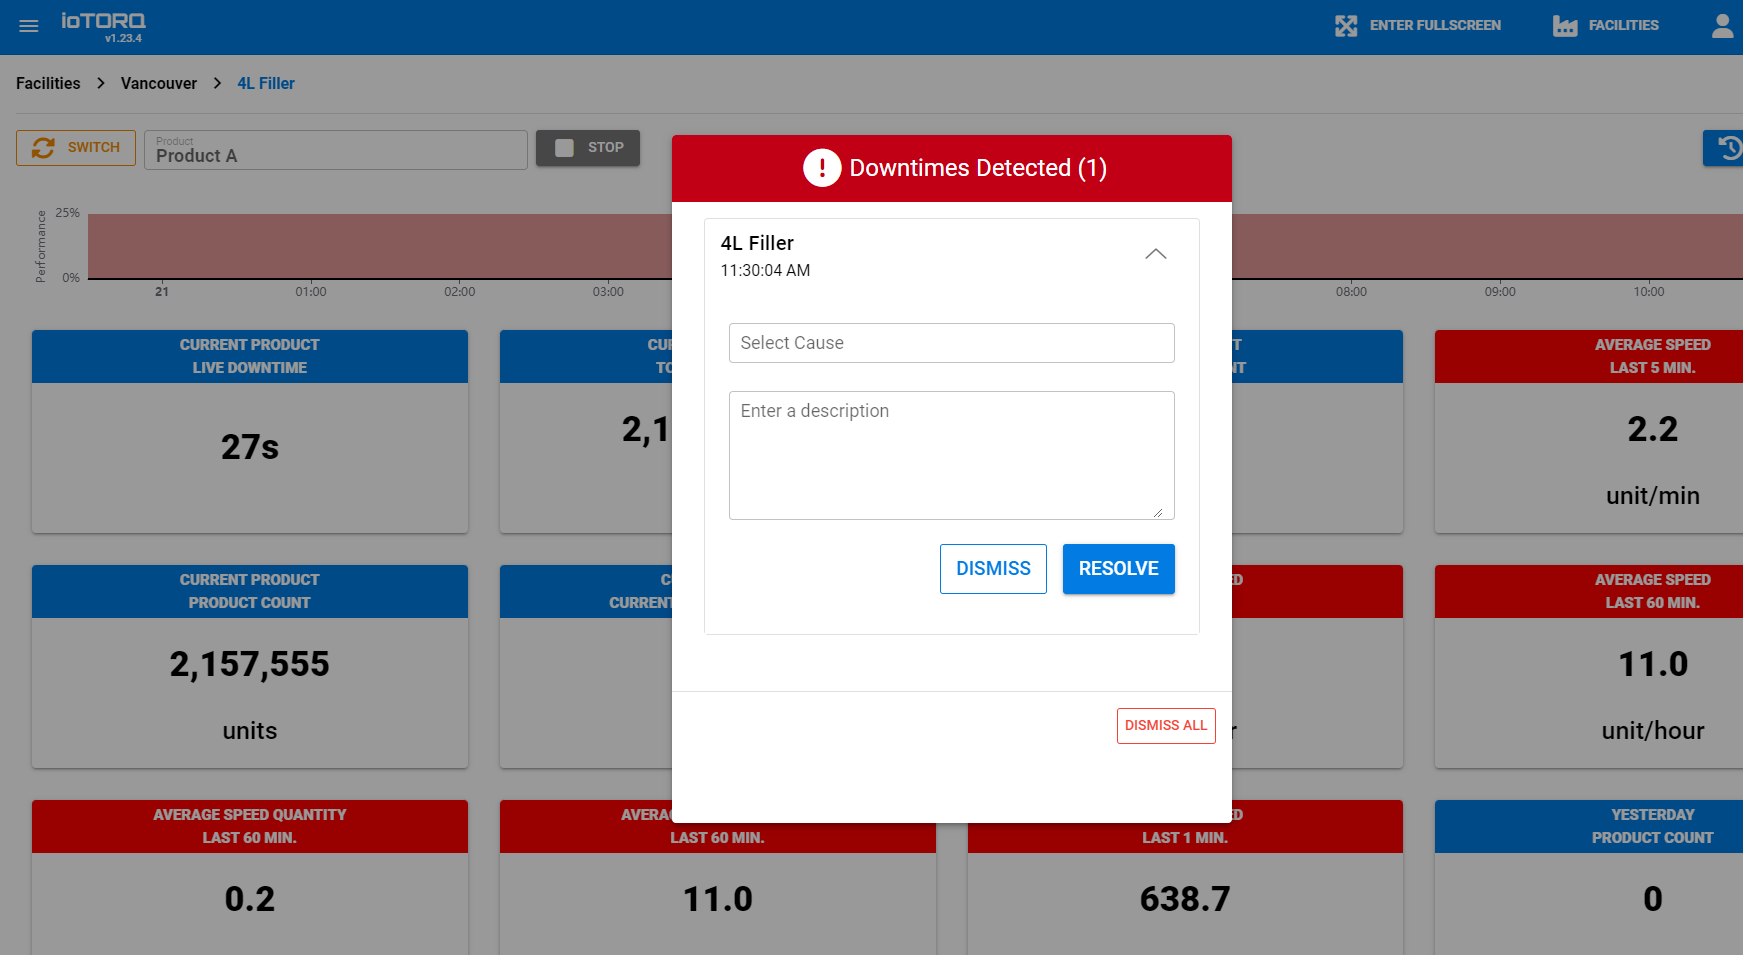Open the Facilities menu text
The height and width of the screenshot is (955, 1743).
(x=1623, y=26)
